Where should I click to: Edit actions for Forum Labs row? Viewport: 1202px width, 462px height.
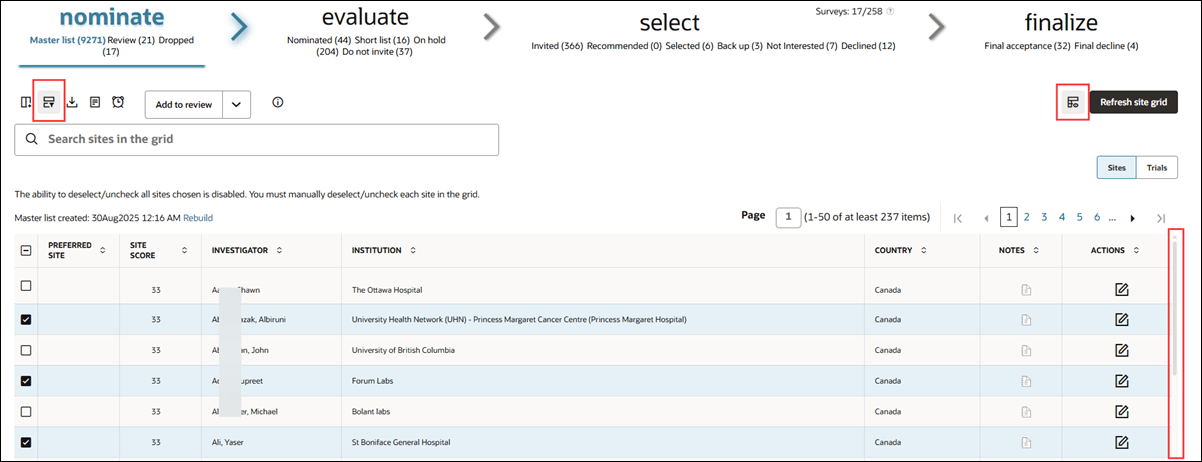1122,381
